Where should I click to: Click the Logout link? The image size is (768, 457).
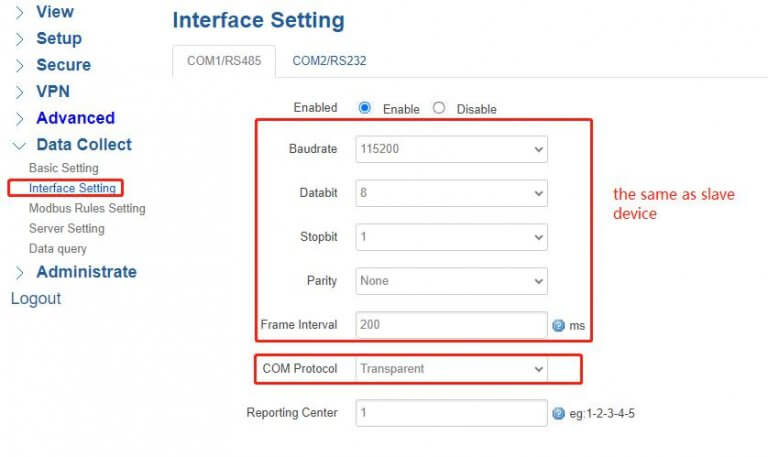click(x=36, y=298)
